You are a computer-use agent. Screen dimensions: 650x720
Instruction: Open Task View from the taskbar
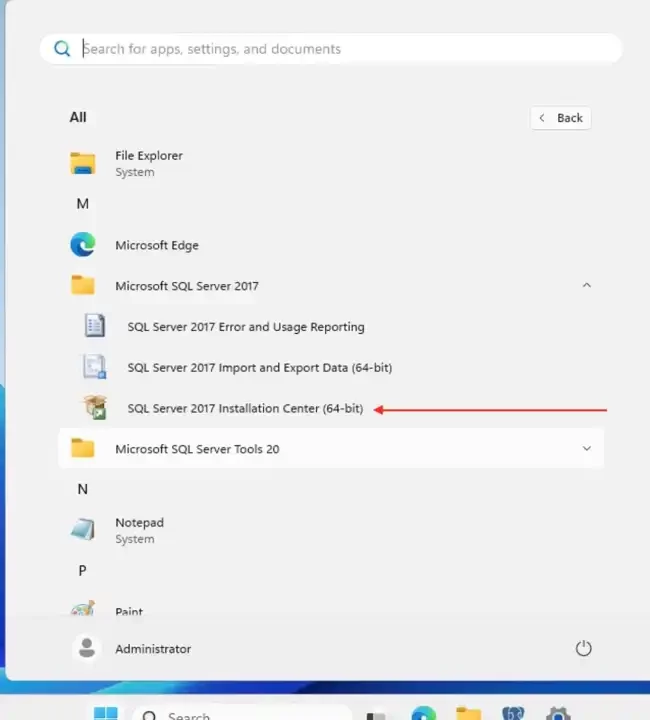pos(376,714)
